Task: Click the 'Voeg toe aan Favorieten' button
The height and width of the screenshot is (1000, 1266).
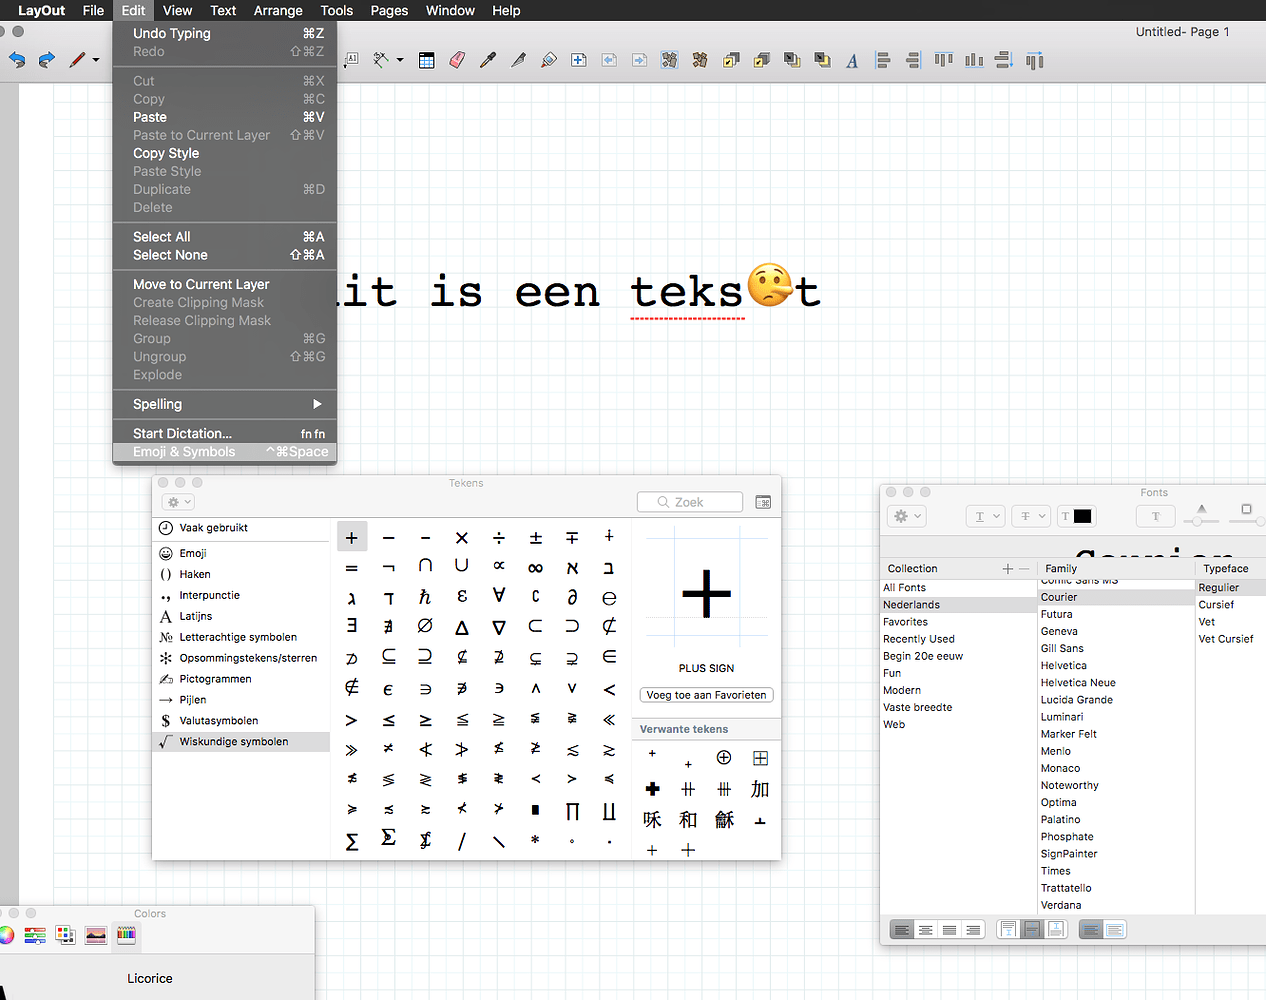Action: [x=706, y=695]
